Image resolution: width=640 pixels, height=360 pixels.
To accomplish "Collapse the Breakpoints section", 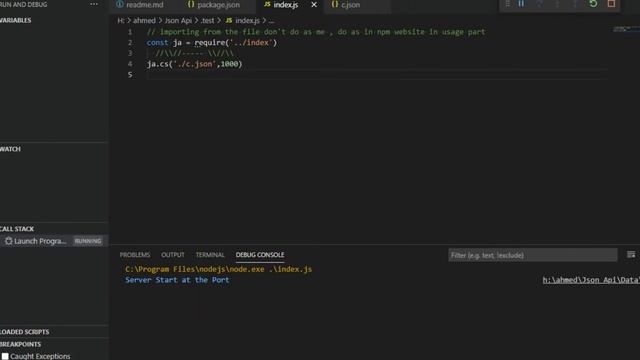I will pyautogui.click(x=20, y=344).
